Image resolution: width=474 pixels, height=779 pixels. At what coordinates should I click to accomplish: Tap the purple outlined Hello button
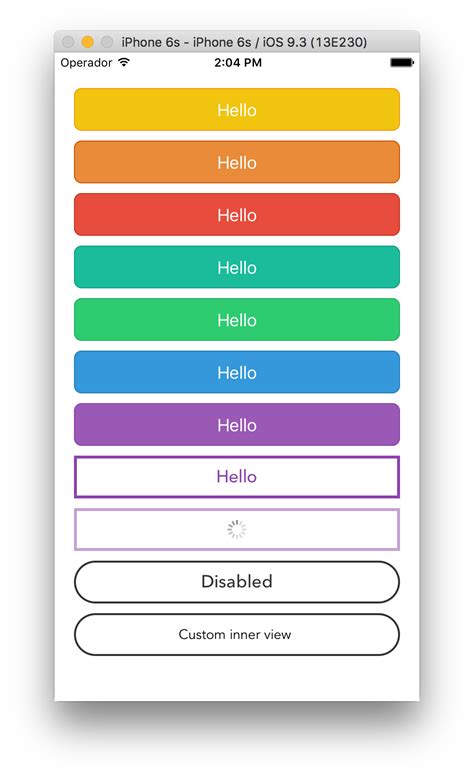[x=237, y=477]
